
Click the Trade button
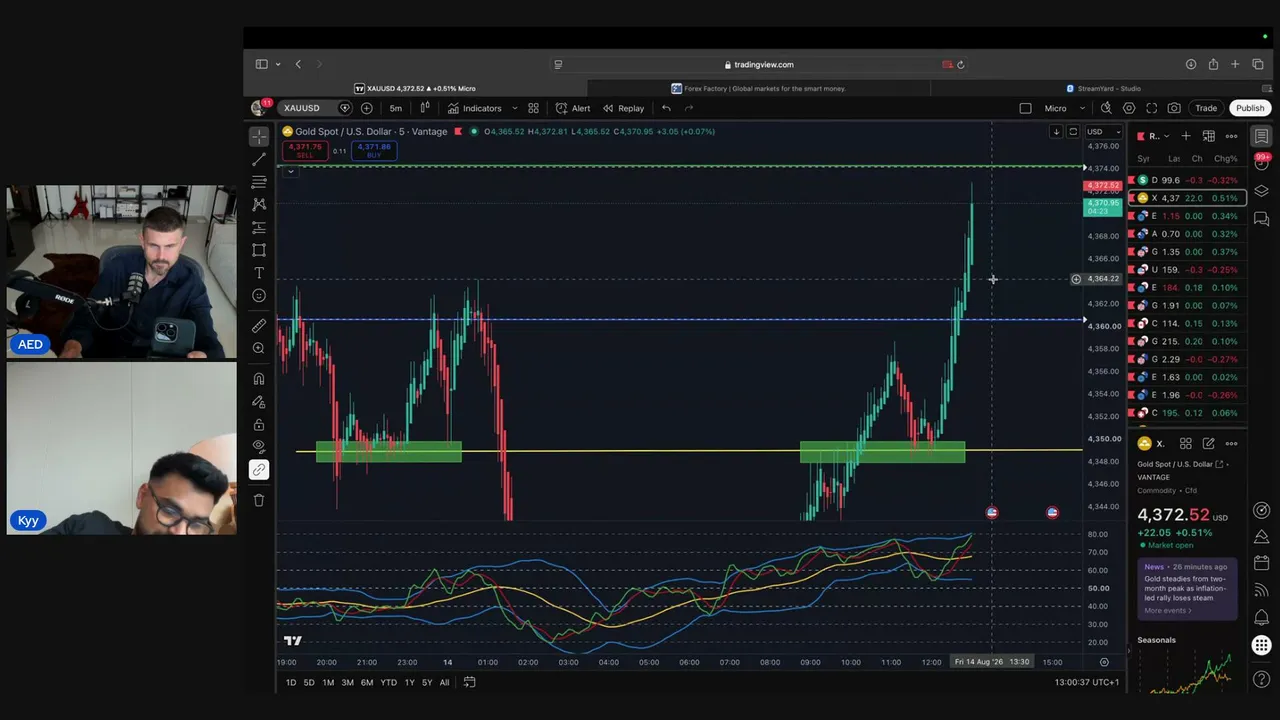1206,108
